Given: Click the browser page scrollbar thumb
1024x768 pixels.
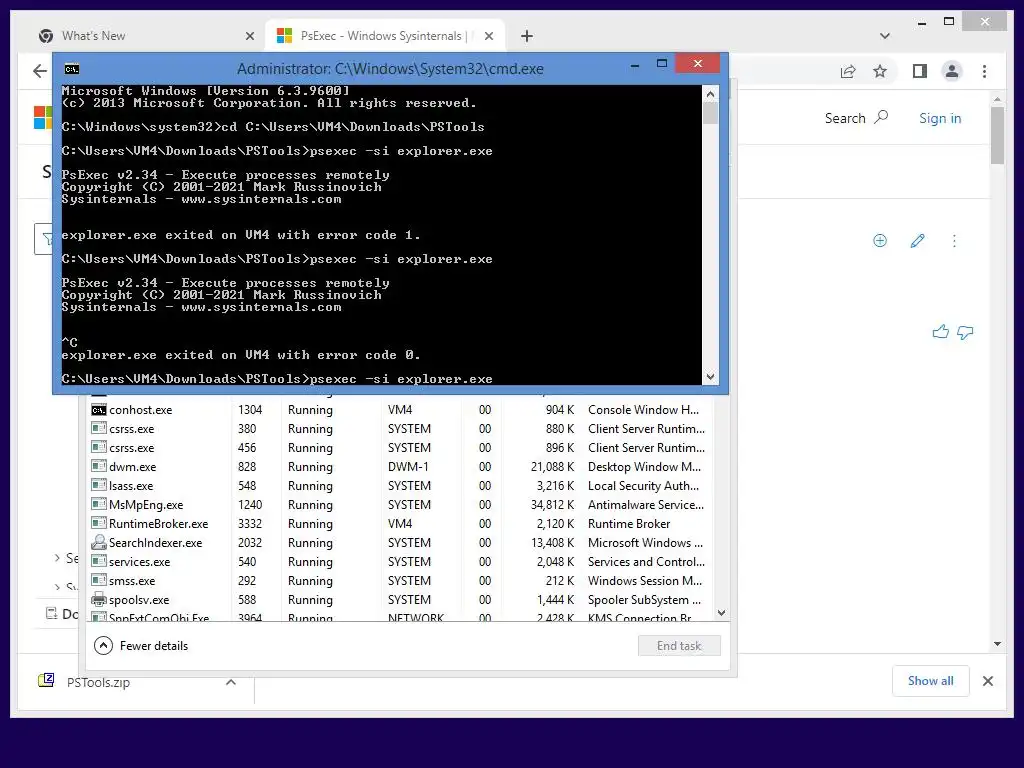Looking at the screenshot, I should tap(997, 135).
